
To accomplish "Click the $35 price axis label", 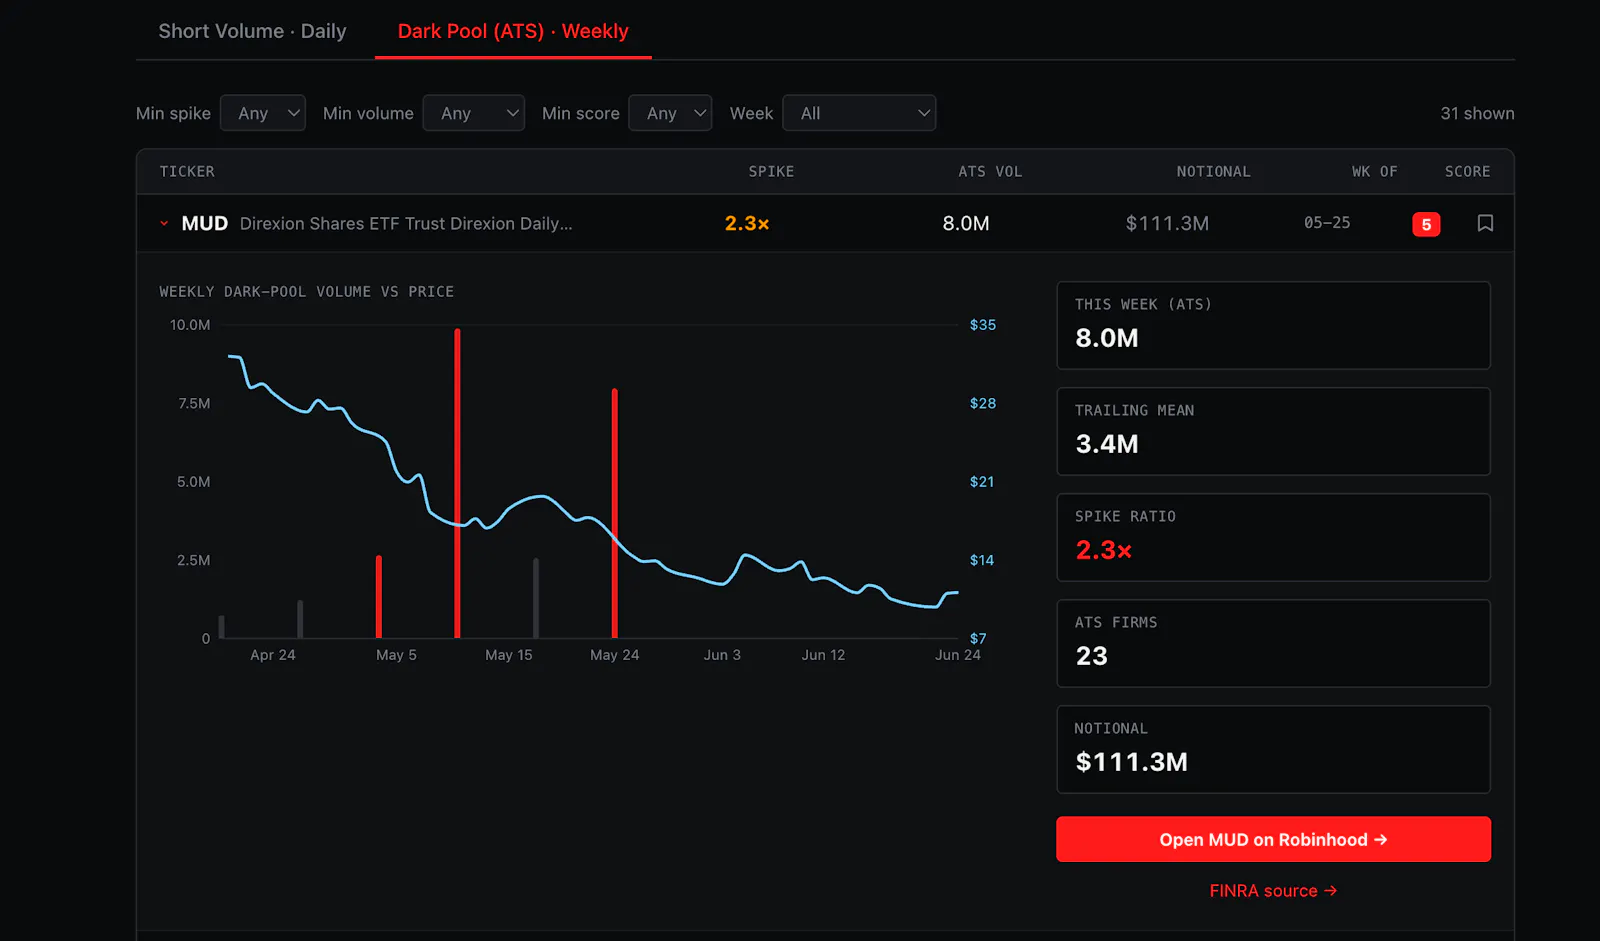I will tap(982, 324).
